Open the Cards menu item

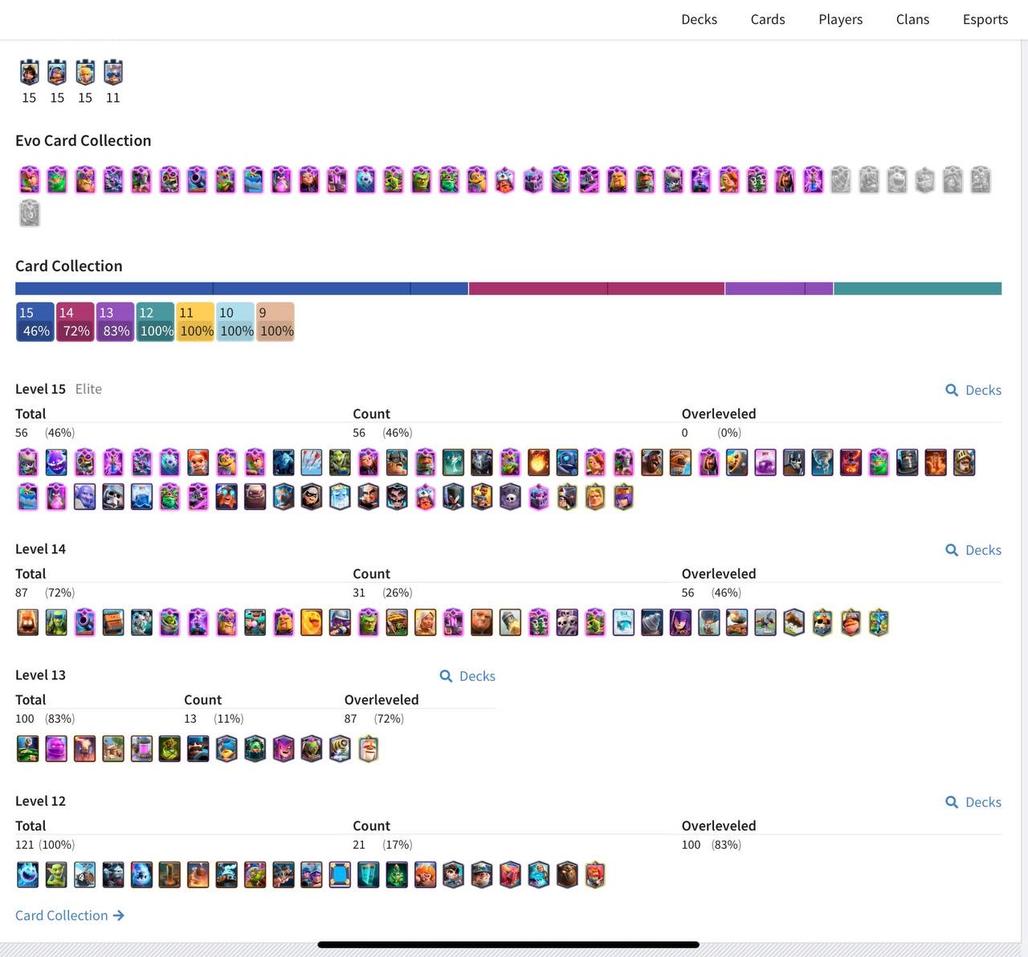[768, 20]
